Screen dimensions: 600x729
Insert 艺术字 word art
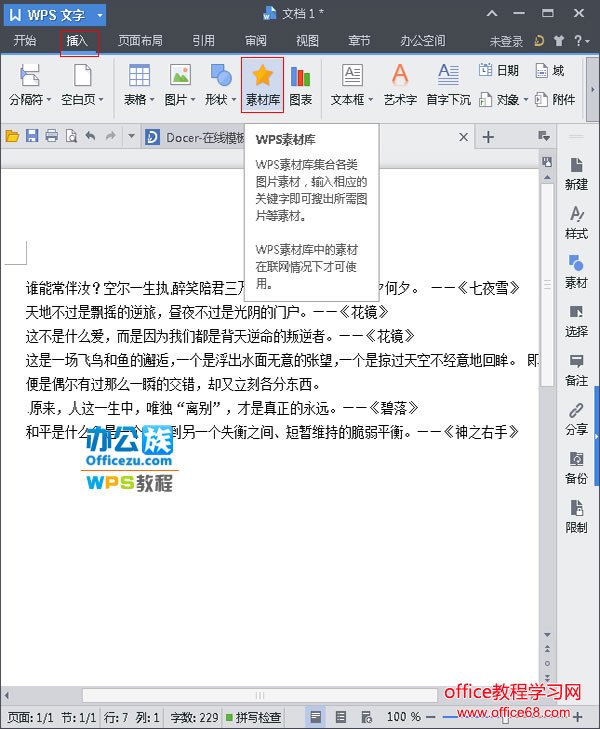(x=400, y=85)
